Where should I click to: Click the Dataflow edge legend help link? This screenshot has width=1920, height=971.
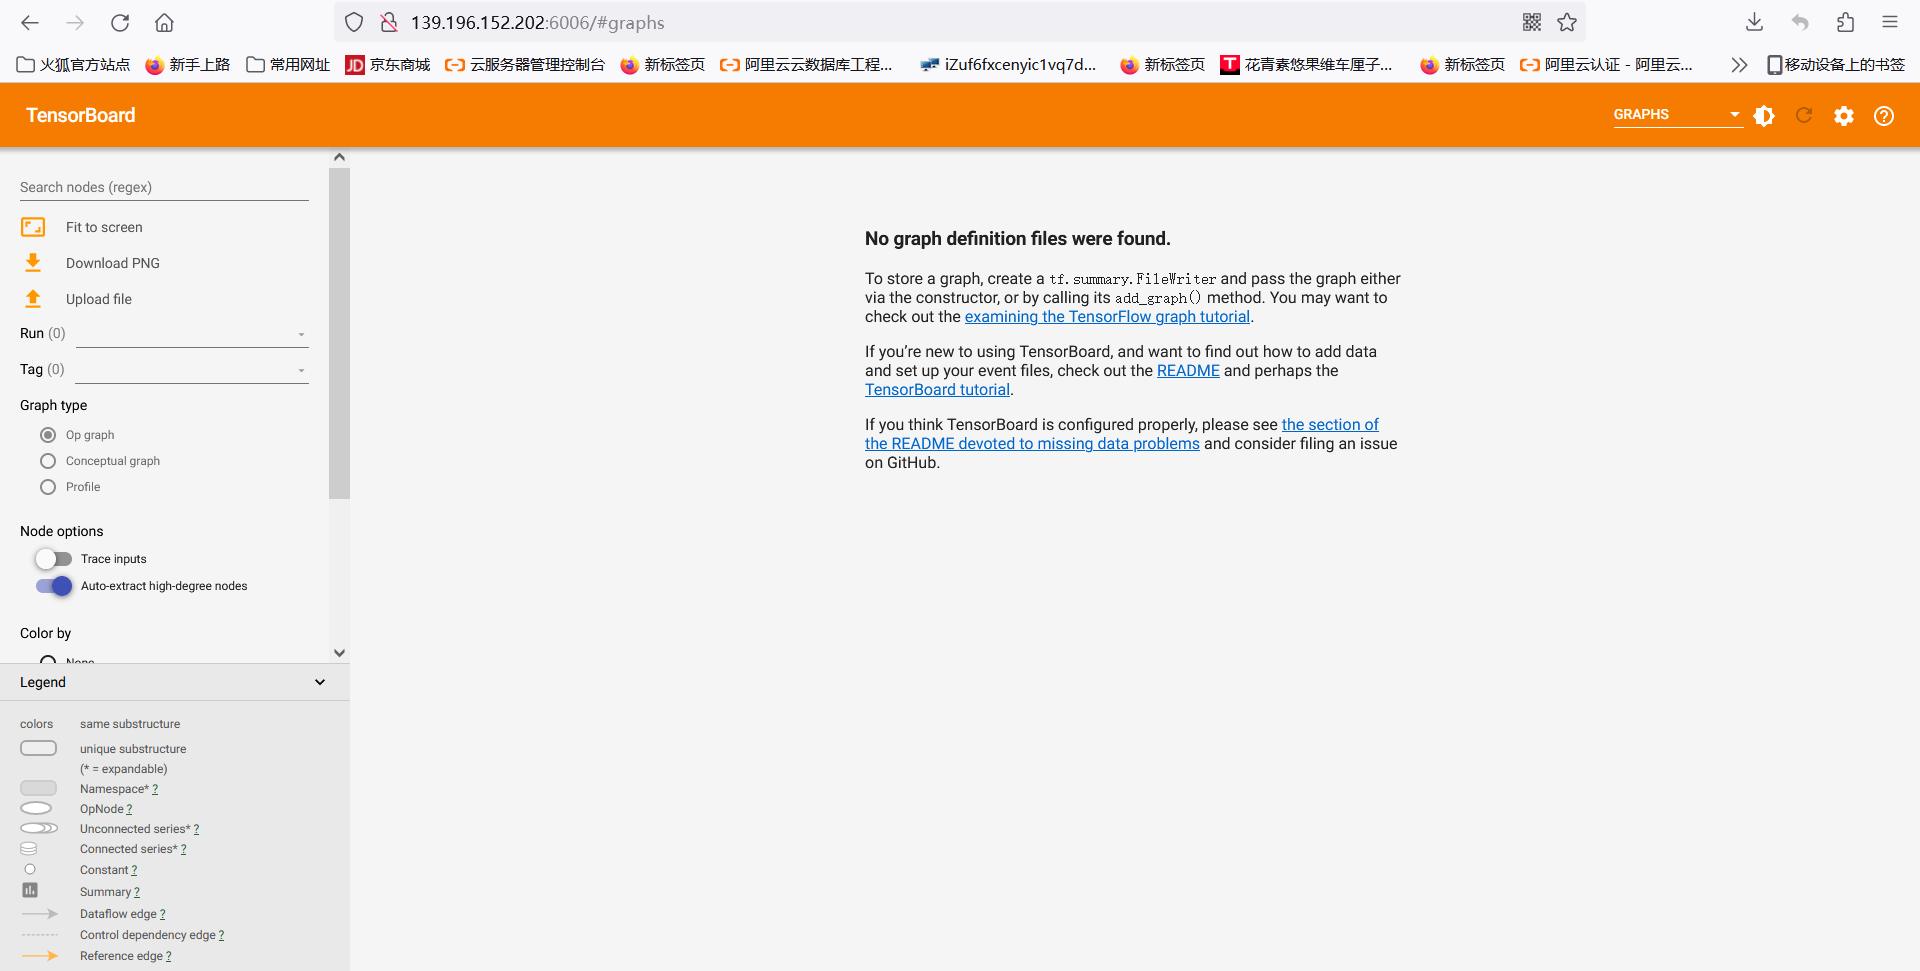162,914
